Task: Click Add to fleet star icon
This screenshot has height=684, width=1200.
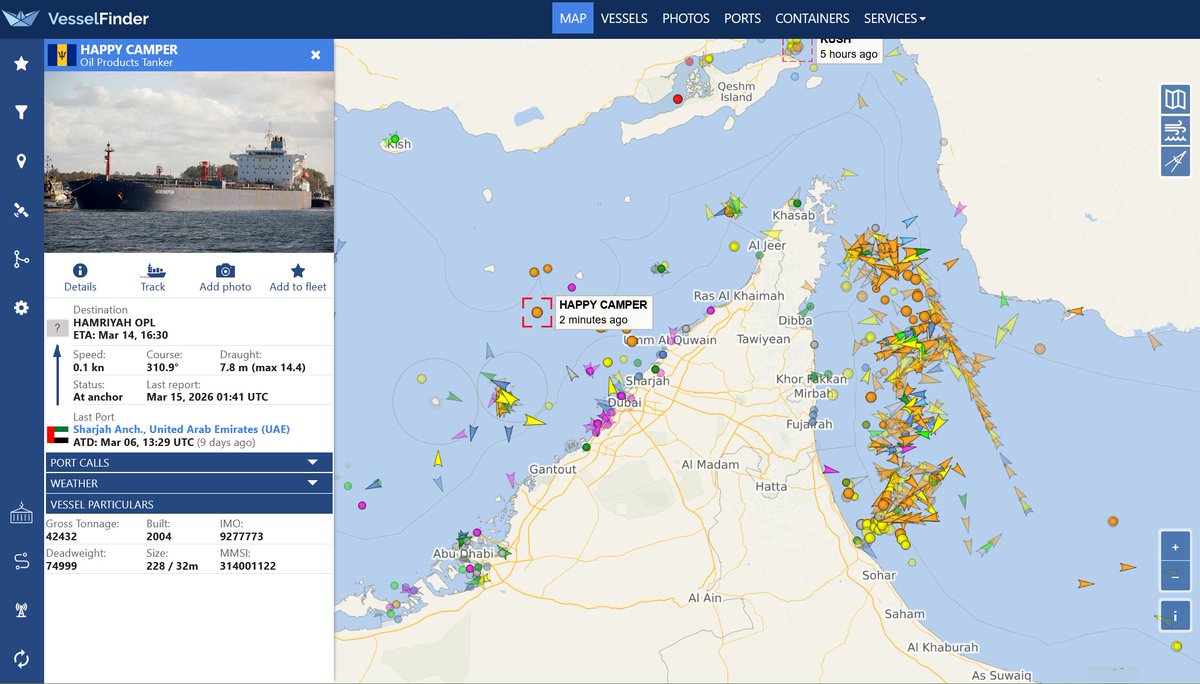Action: [298, 278]
